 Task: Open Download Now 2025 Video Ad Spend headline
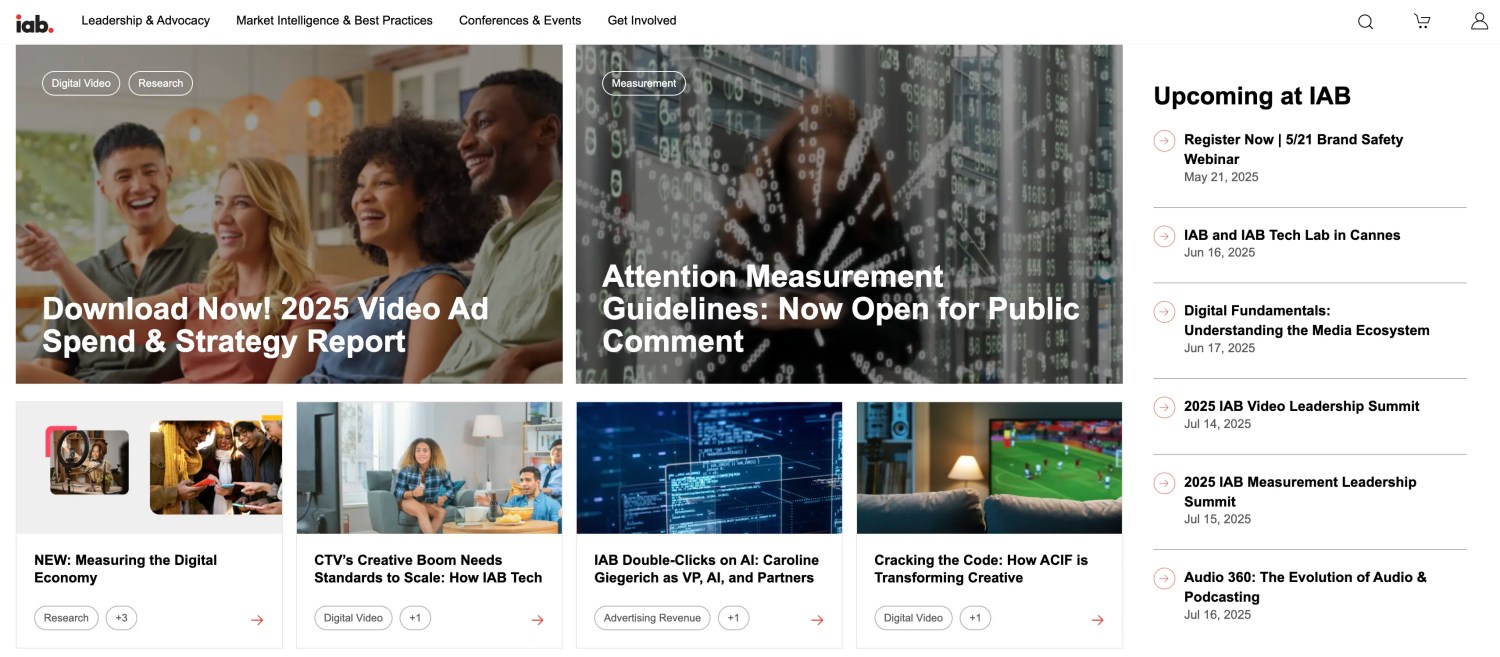[x=265, y=324]
